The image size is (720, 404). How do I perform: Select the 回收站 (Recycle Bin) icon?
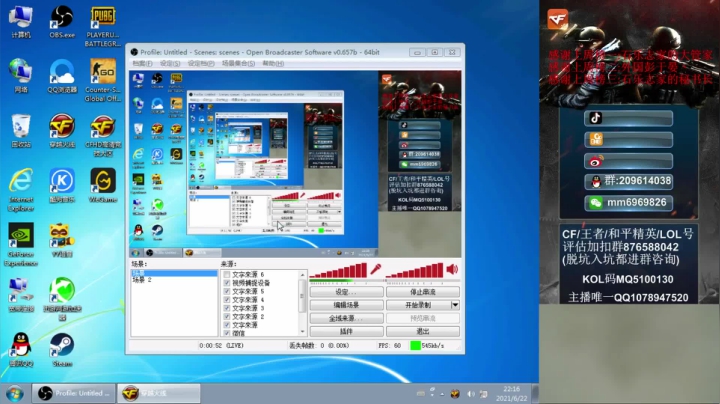point(21,131)
